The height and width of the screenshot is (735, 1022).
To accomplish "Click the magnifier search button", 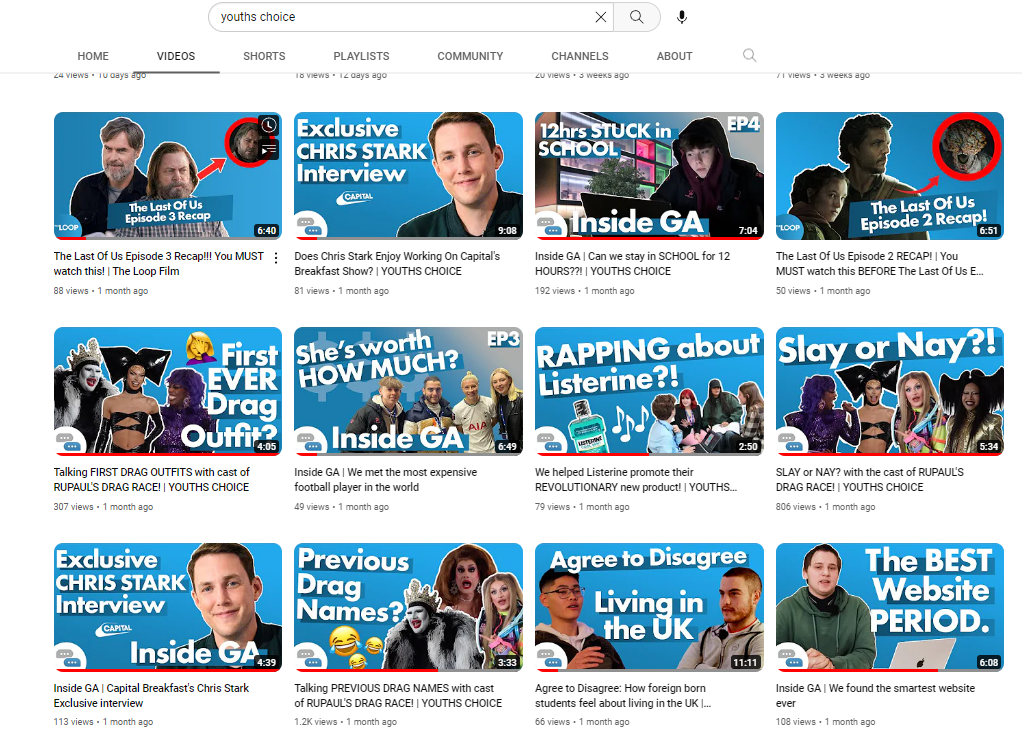I will [637, 17].
